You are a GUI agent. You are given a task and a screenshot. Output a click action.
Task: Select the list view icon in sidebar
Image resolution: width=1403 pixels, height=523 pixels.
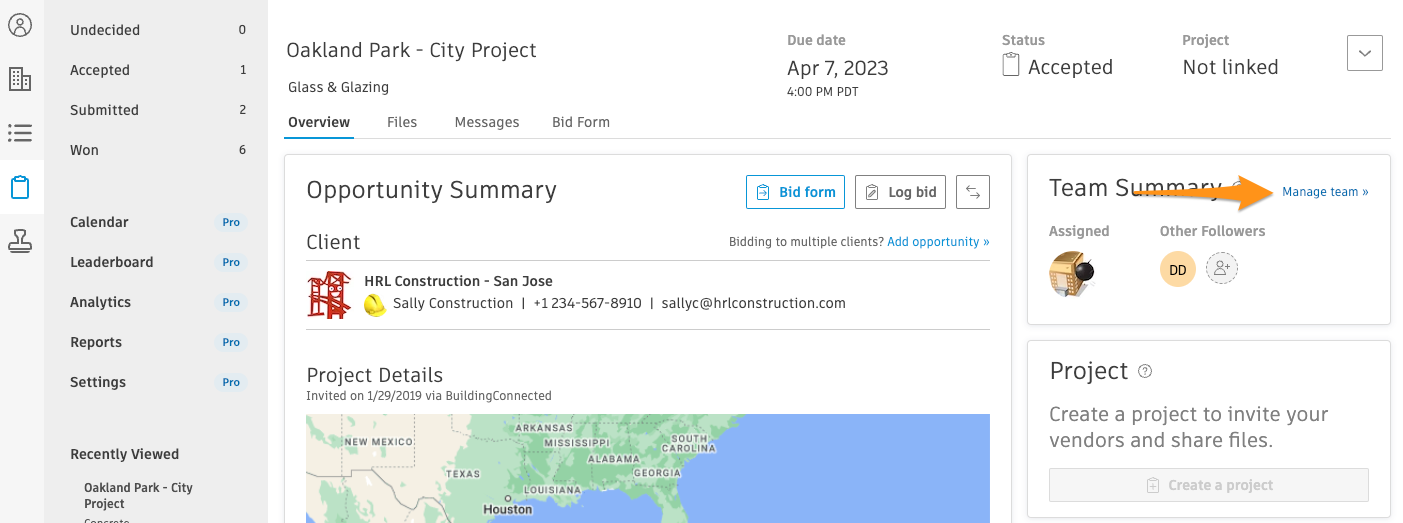point(20,132)
